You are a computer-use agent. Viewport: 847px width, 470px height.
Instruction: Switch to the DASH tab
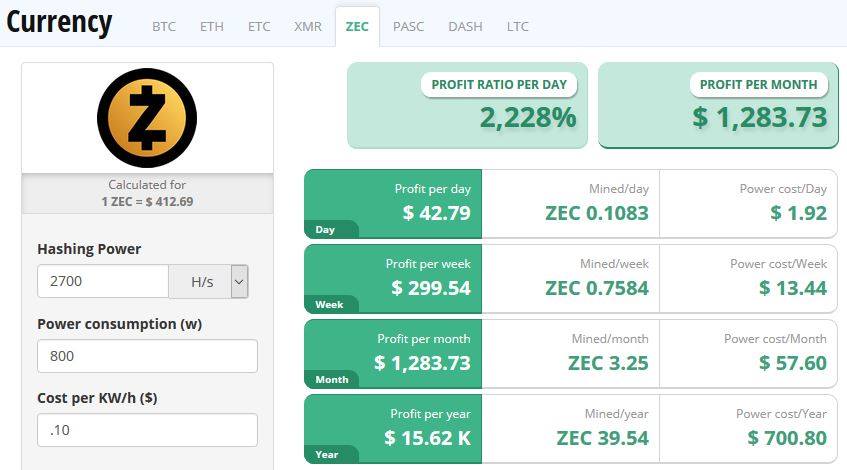465,26
